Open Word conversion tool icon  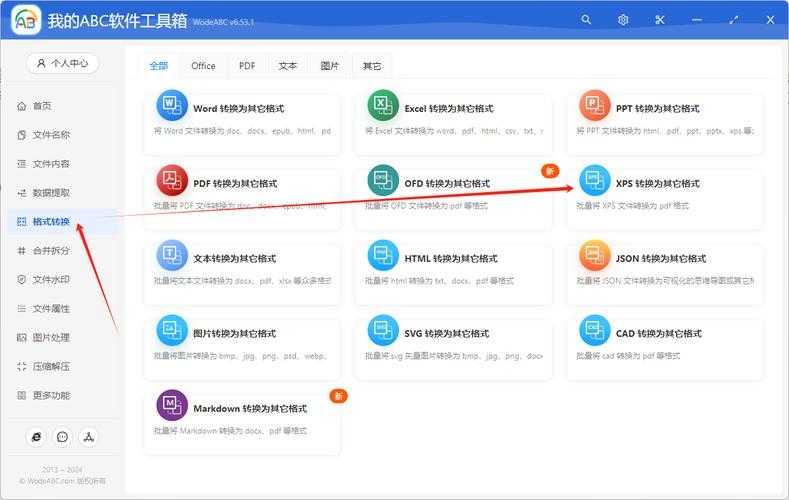tap(172, 105)
